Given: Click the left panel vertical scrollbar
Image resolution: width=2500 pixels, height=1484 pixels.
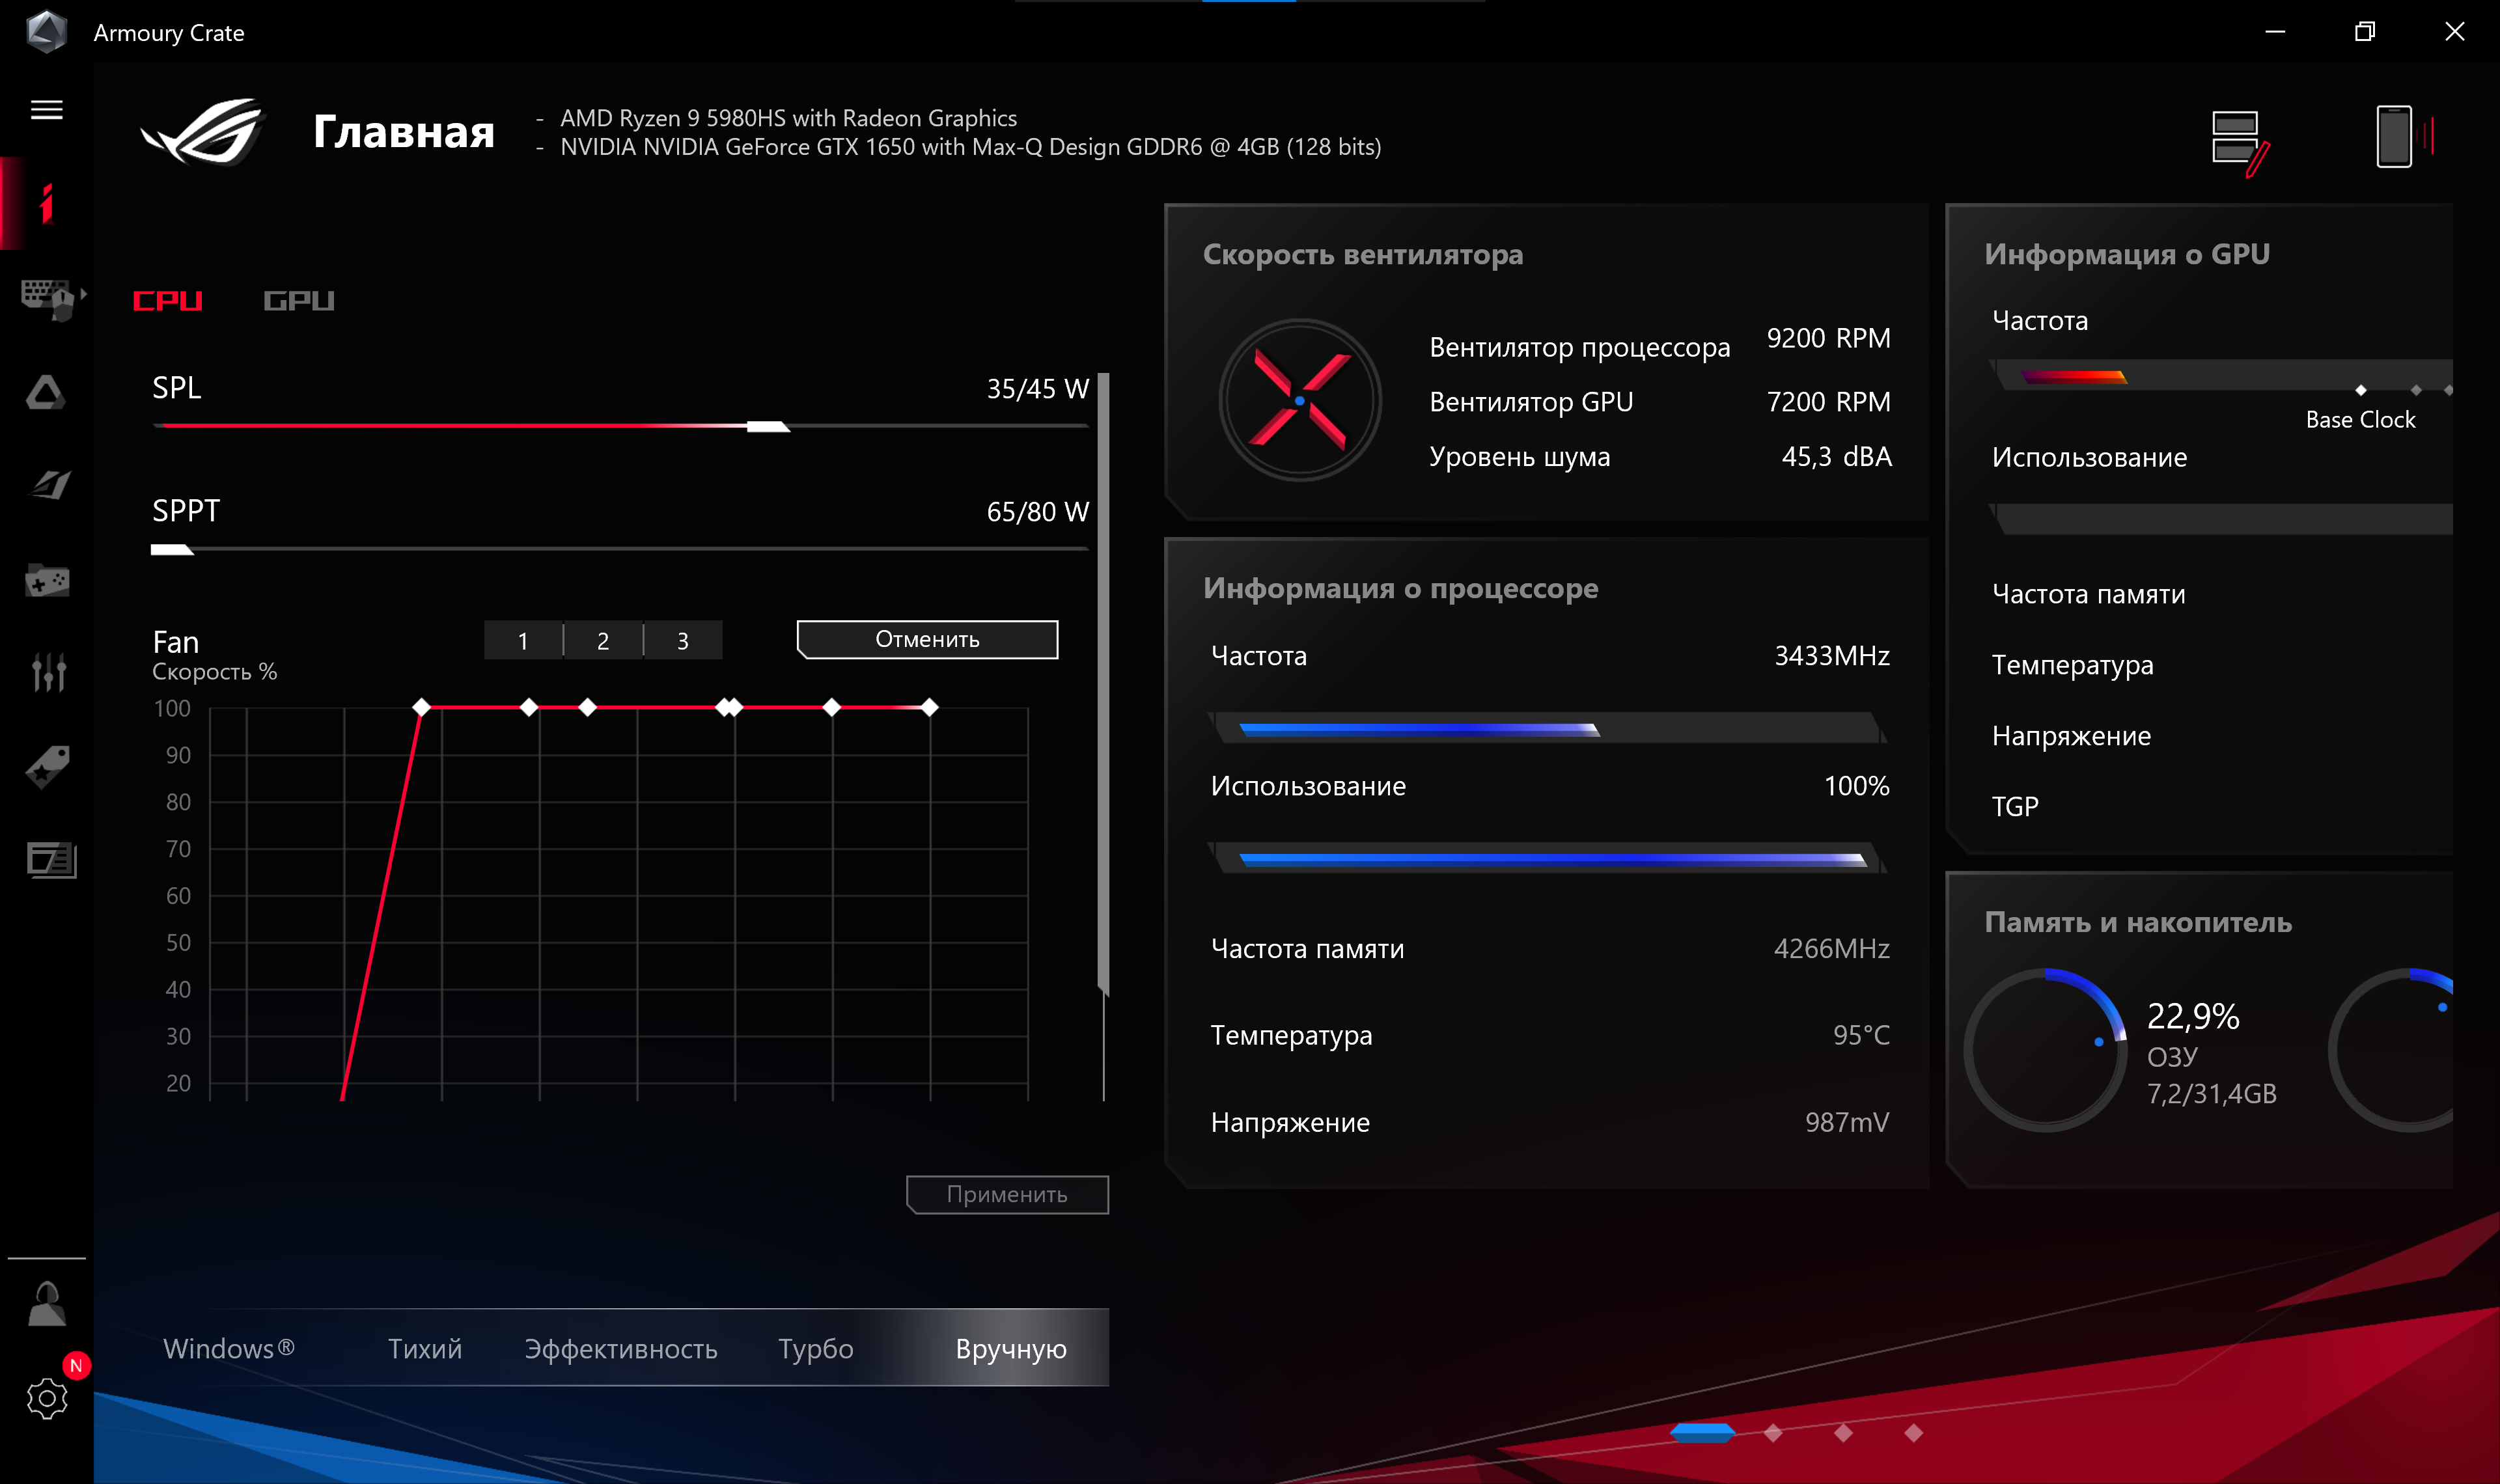Looking at the screenshot, I should [x=1103, y=685].
